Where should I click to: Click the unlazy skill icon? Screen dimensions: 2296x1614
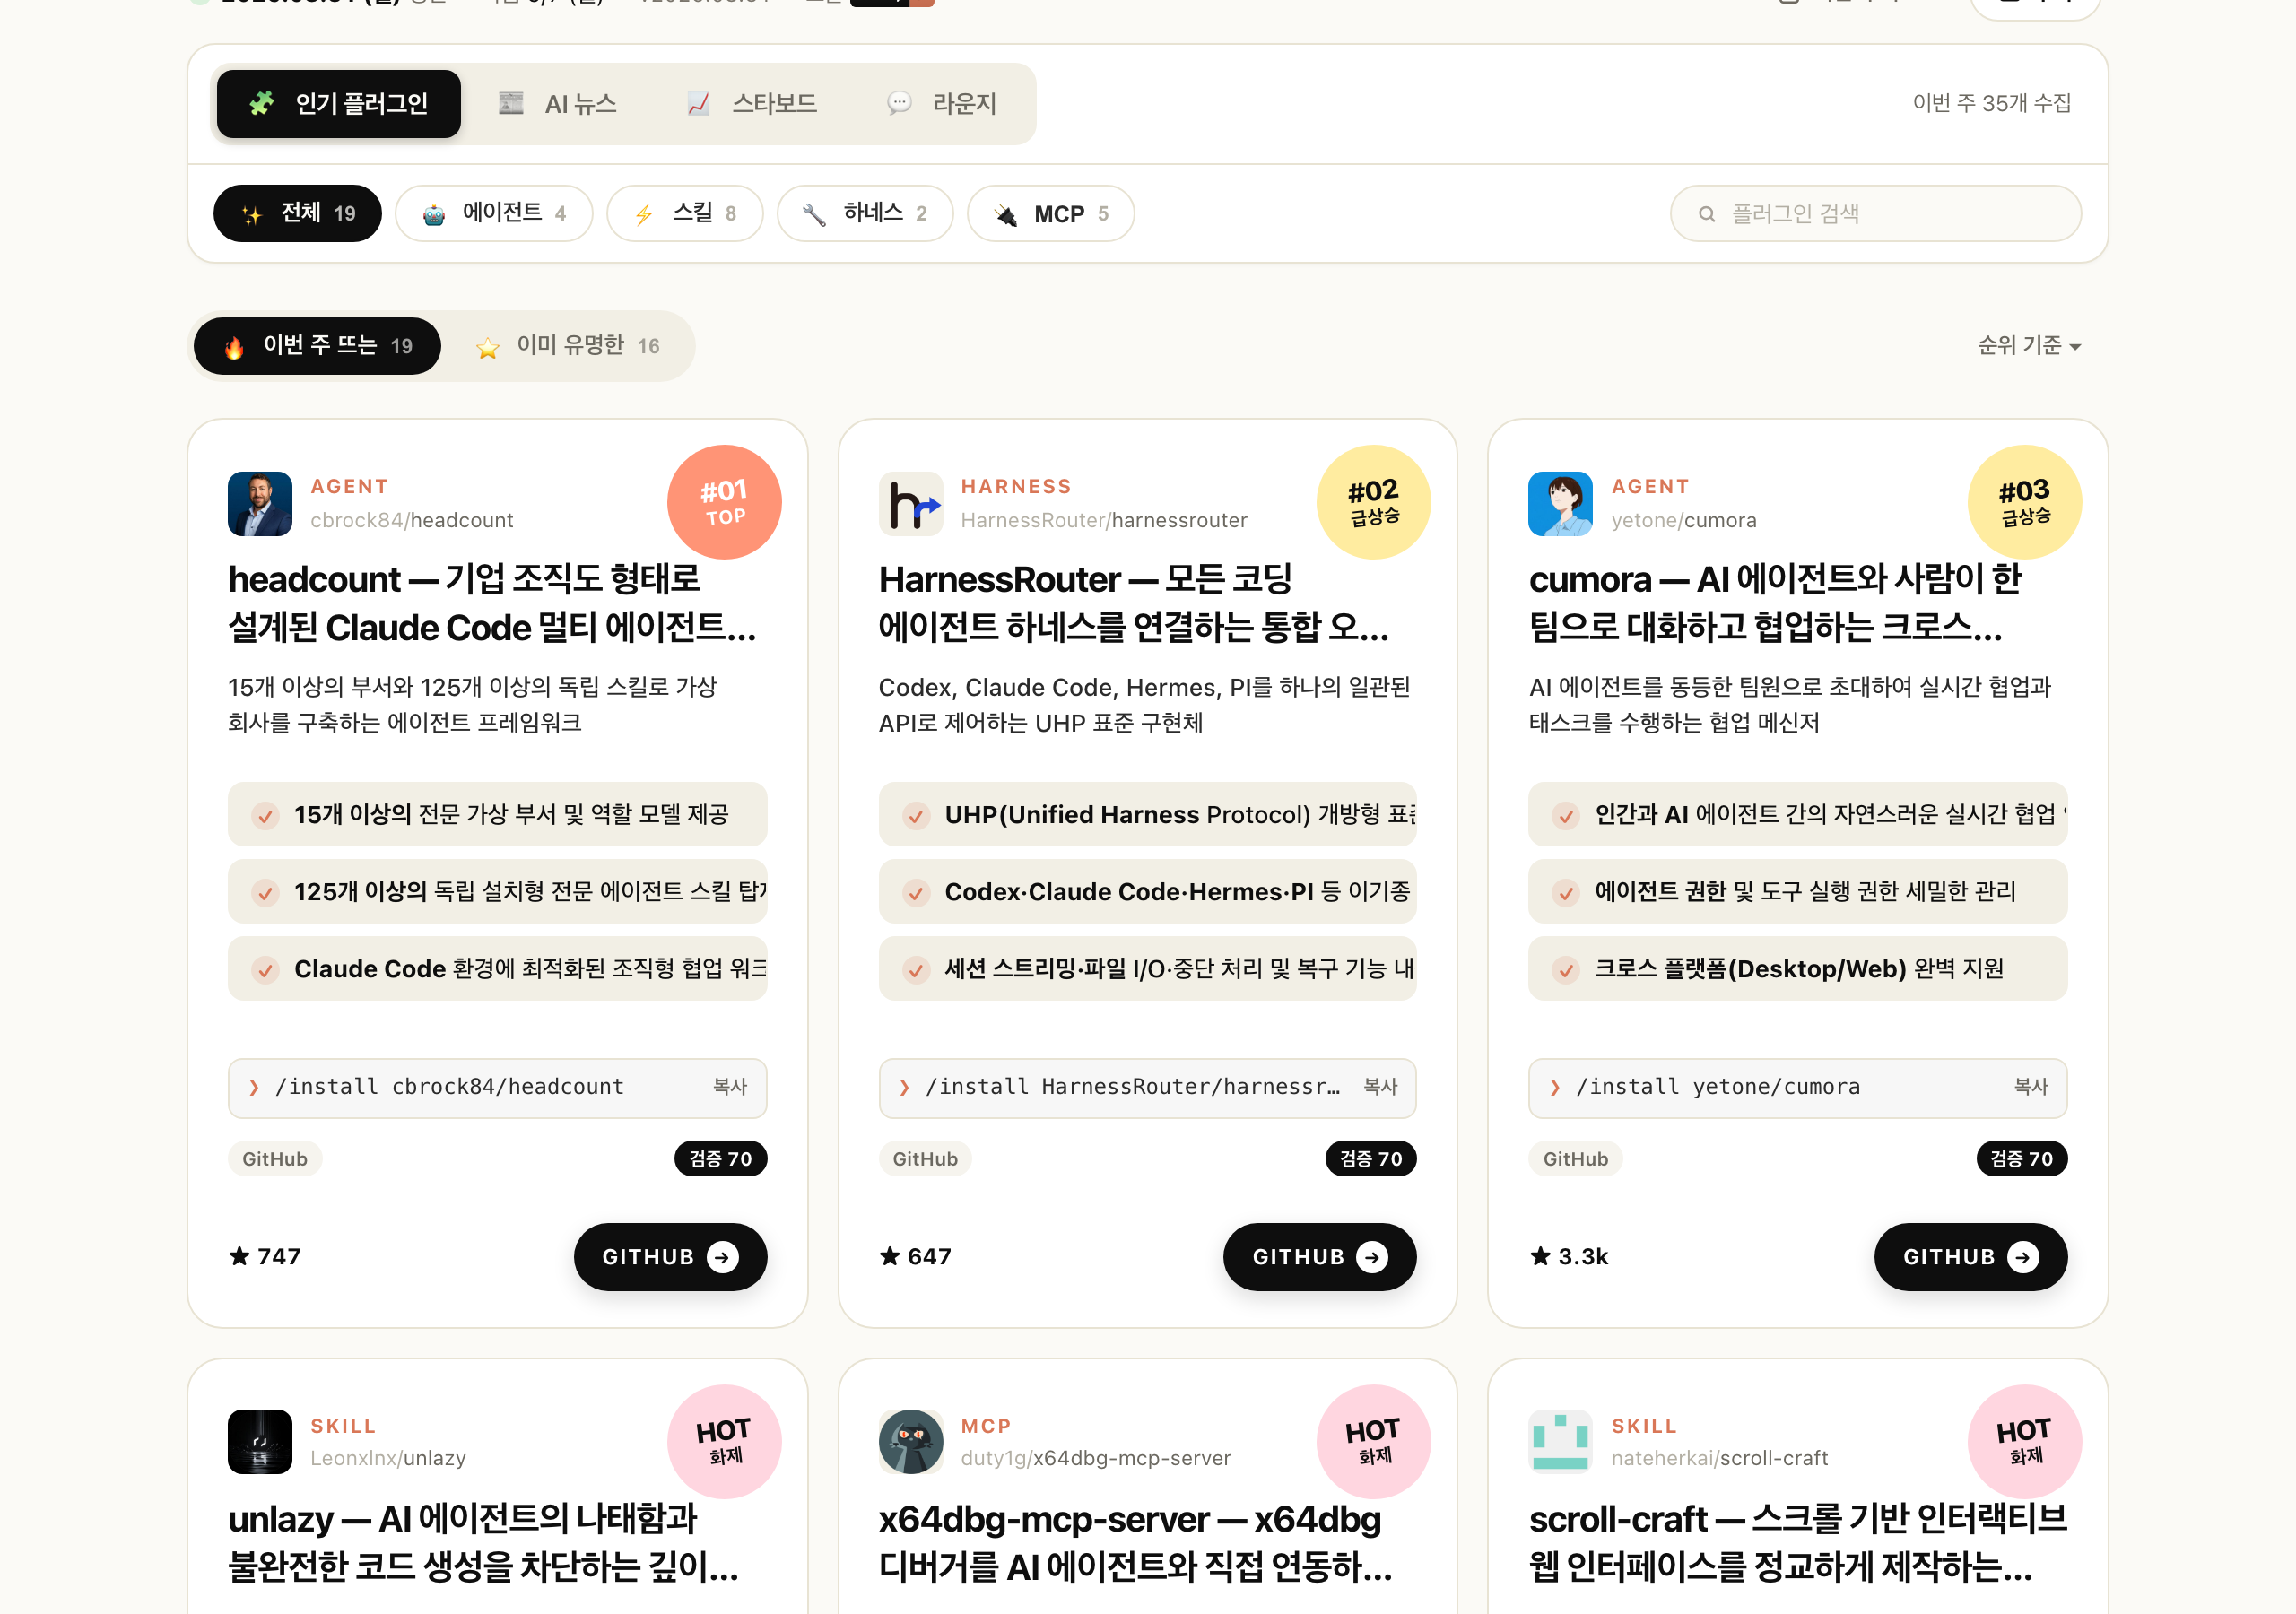(x=260, y=1442)
